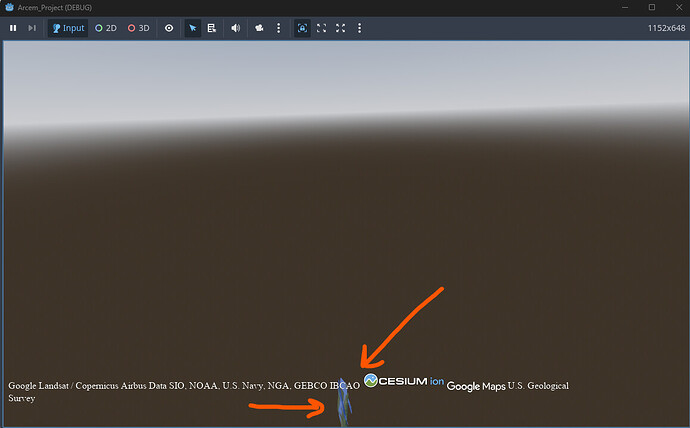690x428 pixels.
Task: Select the arrow pointer select tool
Action: [193, 28]
